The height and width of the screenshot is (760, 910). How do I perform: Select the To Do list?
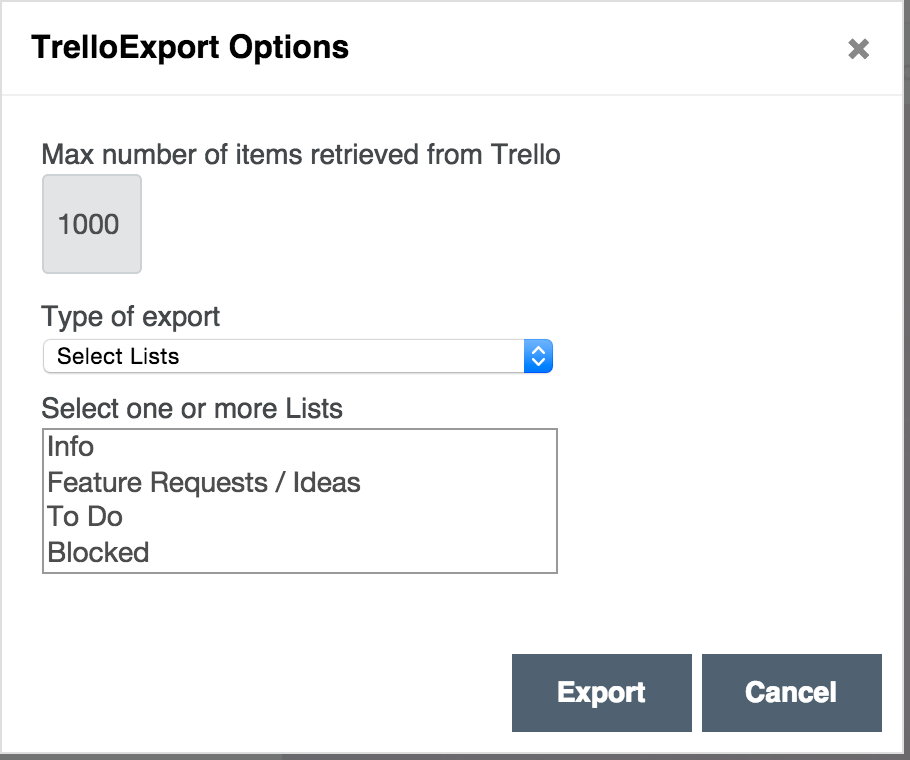coord(84,517)
